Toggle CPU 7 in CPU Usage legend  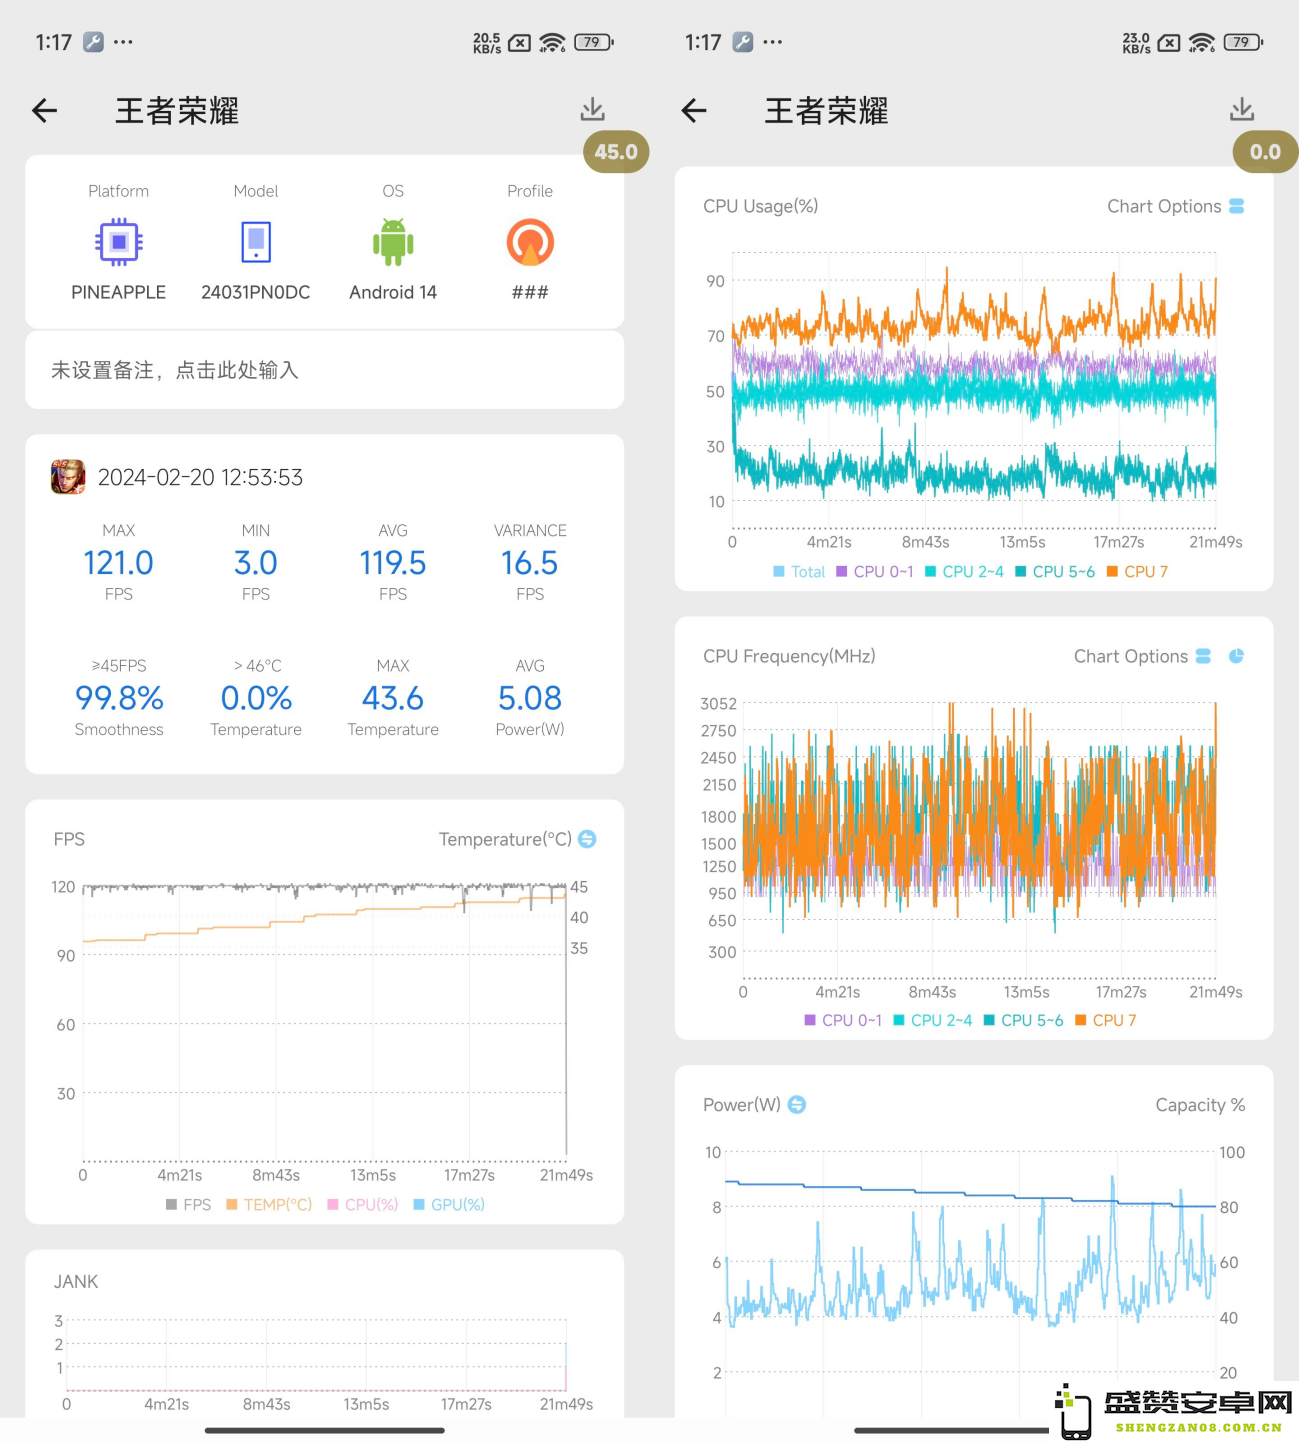click(x=1137, y=572)
